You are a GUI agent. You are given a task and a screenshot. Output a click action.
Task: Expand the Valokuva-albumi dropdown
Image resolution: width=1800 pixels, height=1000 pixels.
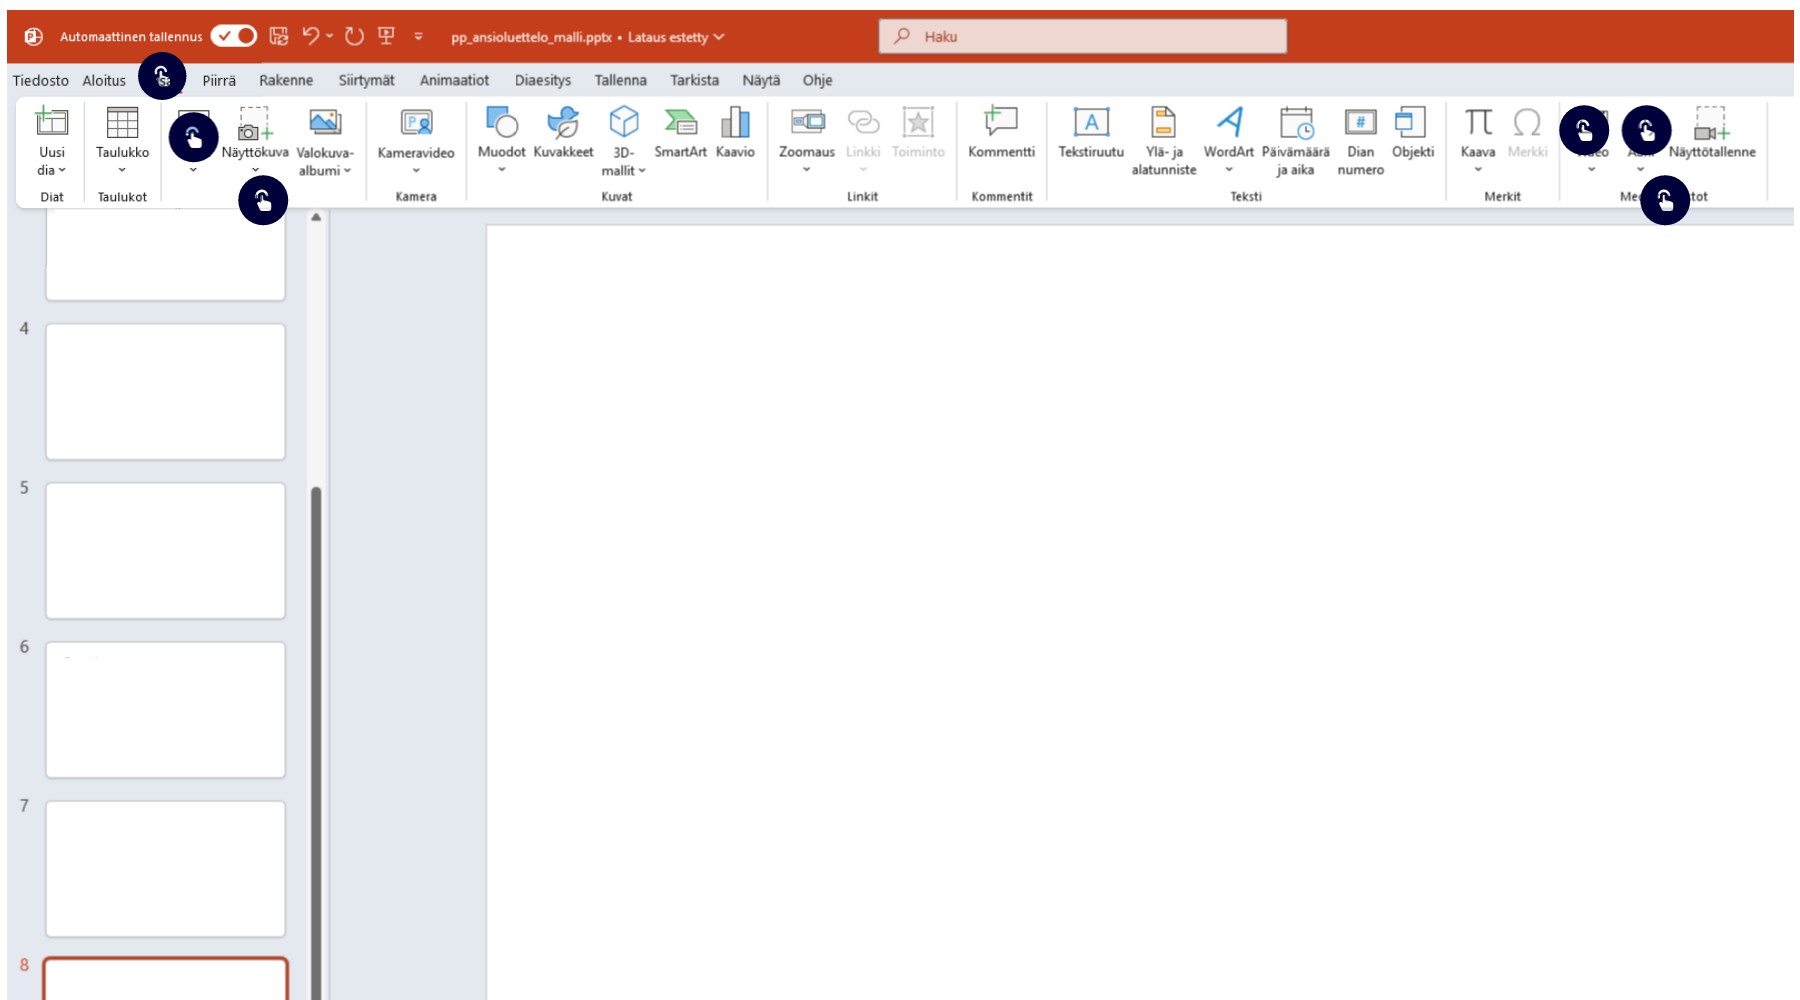tap(325, 171)
